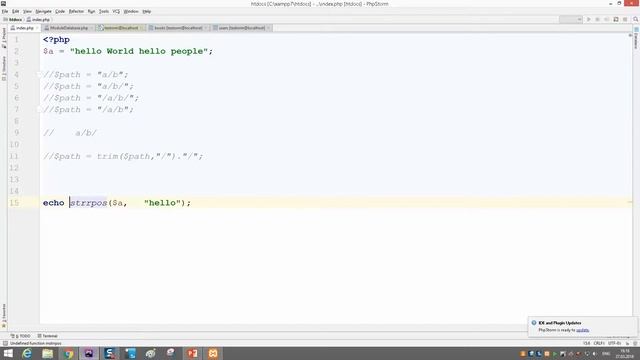Viewport: 640px width, 360px height.
Task: Click the "hello World hello people" string
Action: [139, 51]
